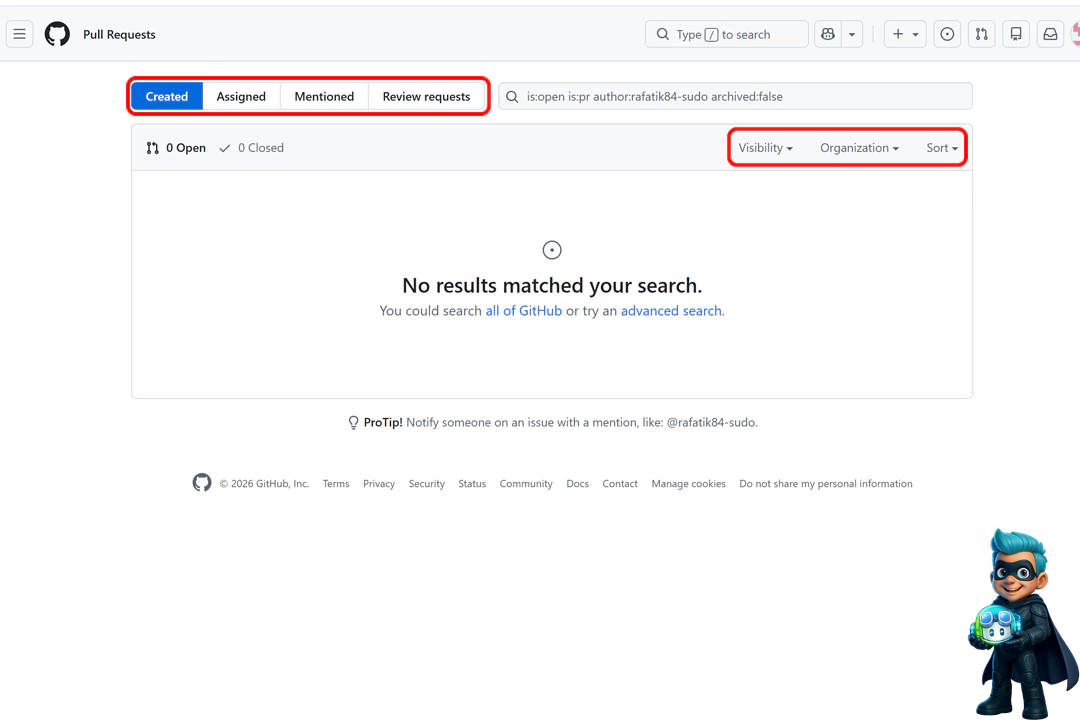1080x720 pixels.
Task: Open the Sort dropdown
Action: pyautogui.click(x=941, y=147)
